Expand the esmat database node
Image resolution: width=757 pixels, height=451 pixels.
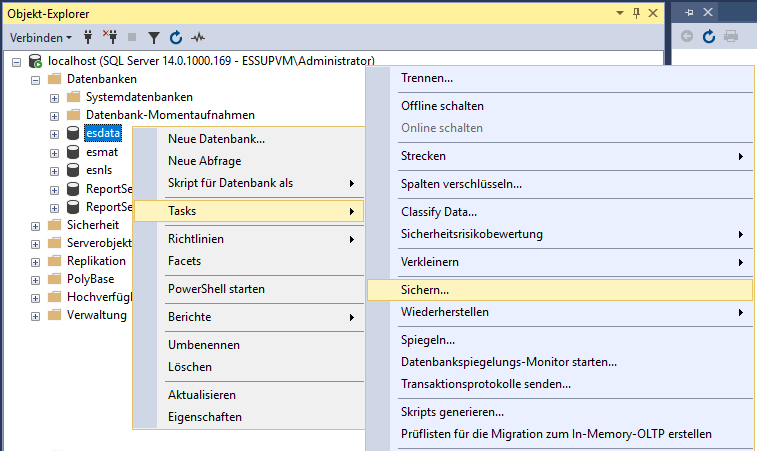[54, 154]
